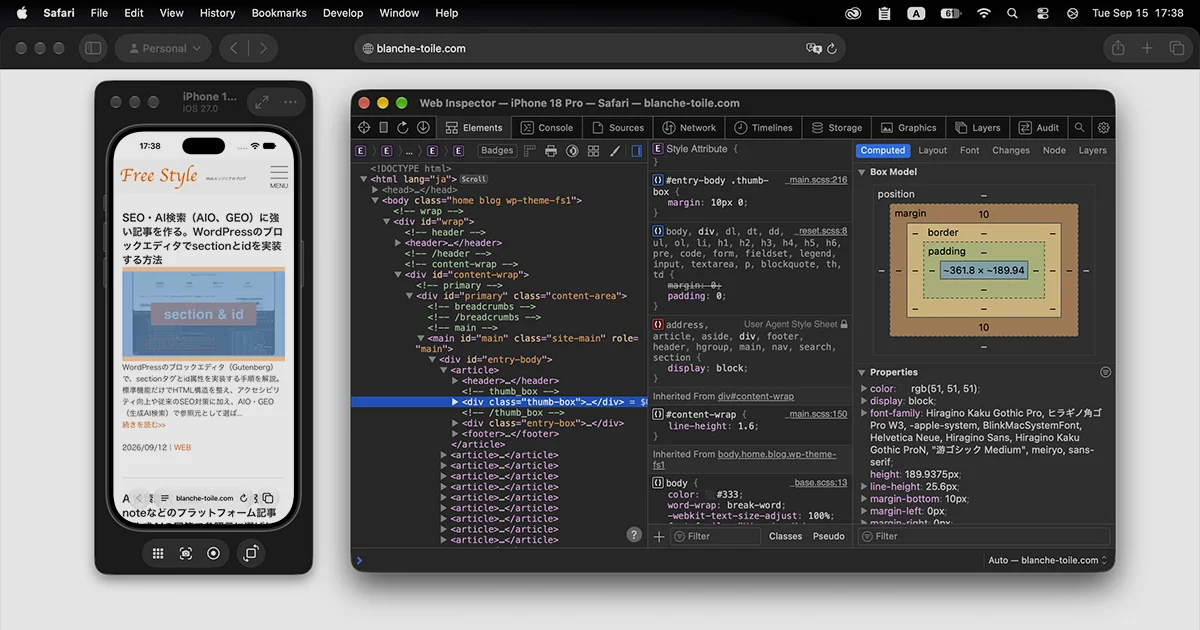Expand the color computed property
Screen dimensions: 1200x630
tap(864, 389)
